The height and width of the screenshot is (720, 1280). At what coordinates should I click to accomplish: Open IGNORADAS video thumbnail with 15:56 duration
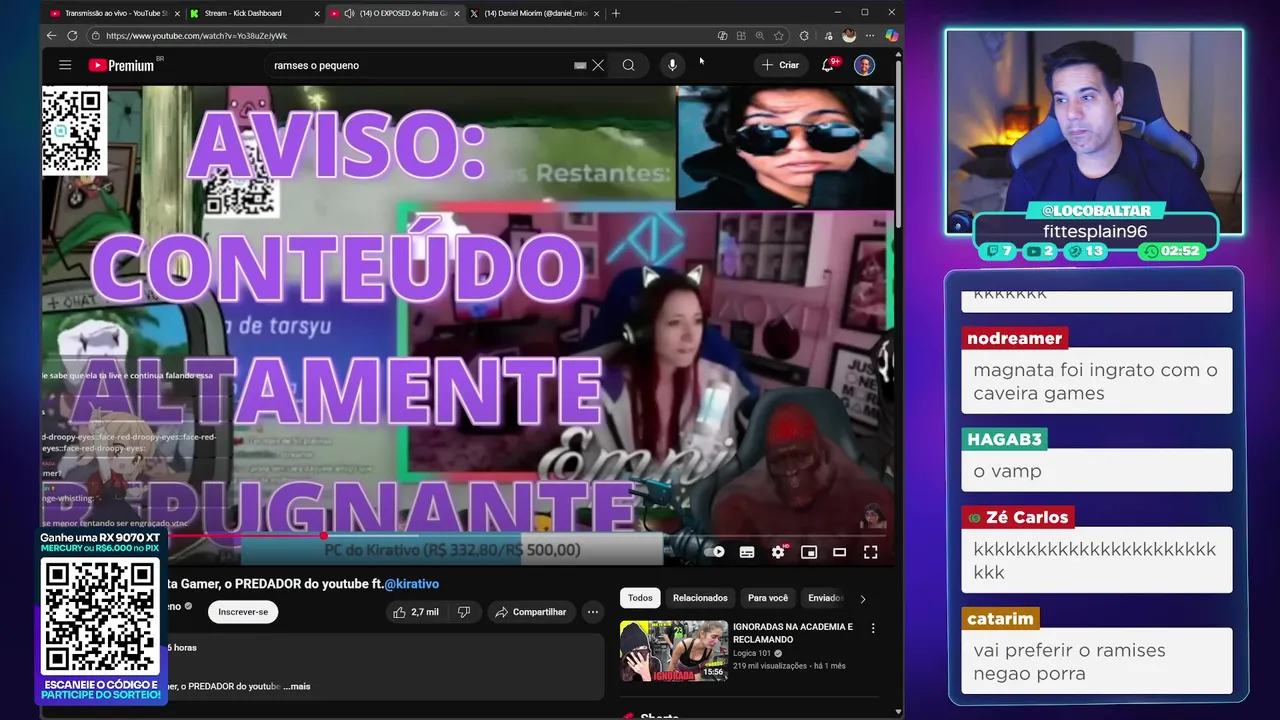[x=674, y=651]
